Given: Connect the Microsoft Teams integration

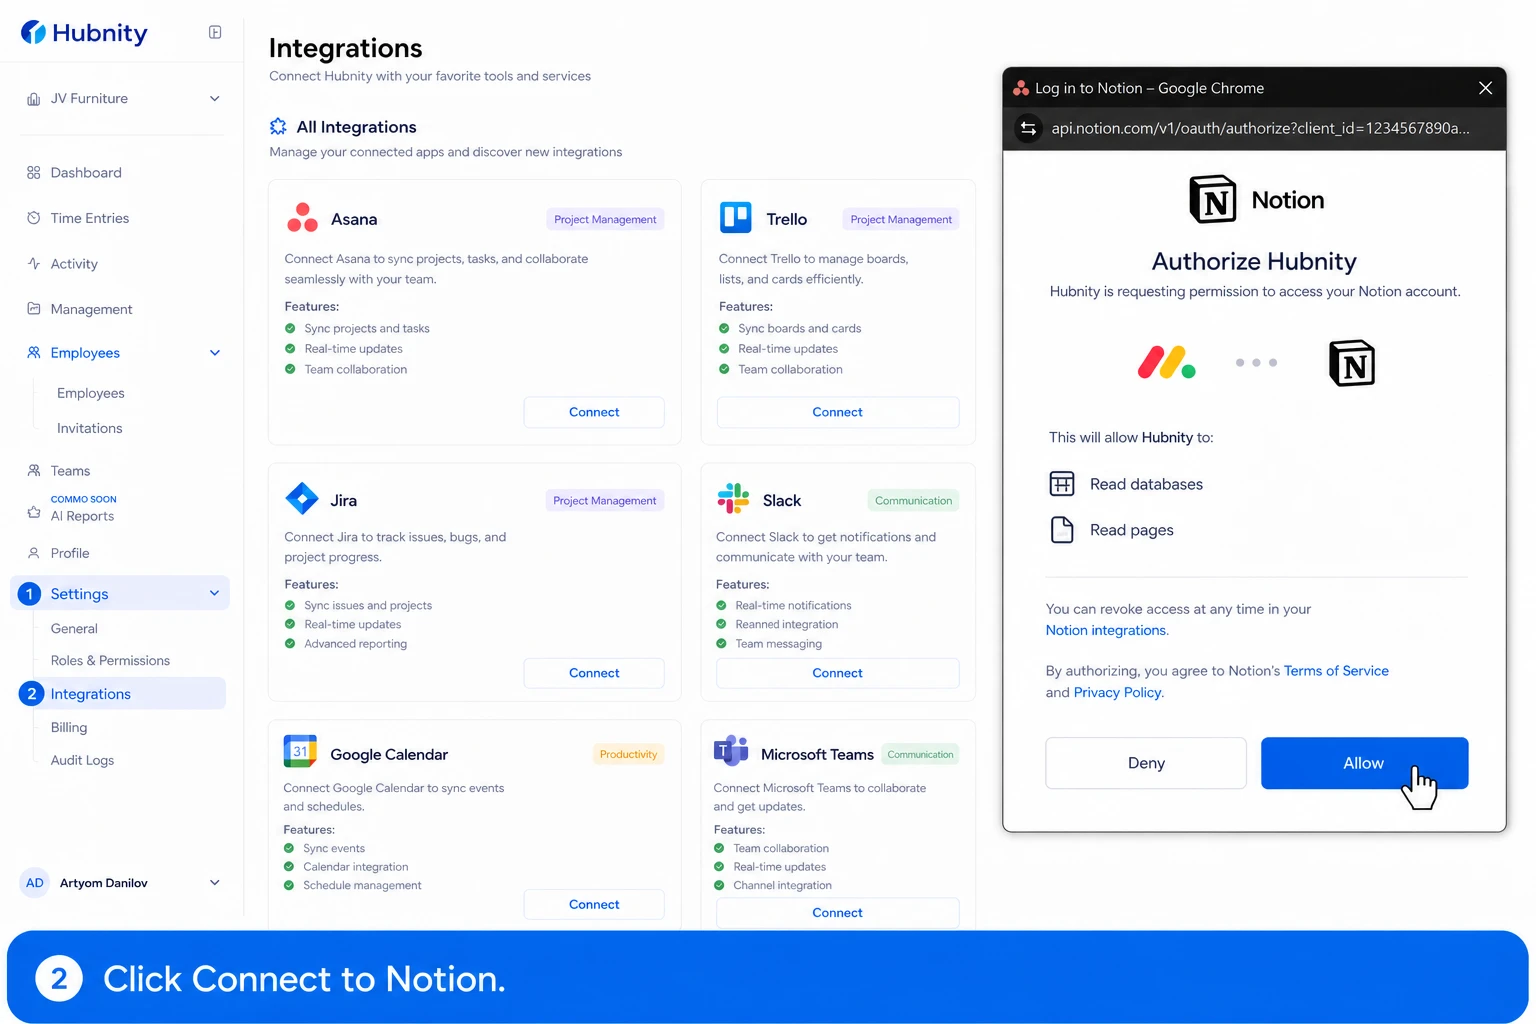Looking at the screenshot, I should [x=838, y=913].
